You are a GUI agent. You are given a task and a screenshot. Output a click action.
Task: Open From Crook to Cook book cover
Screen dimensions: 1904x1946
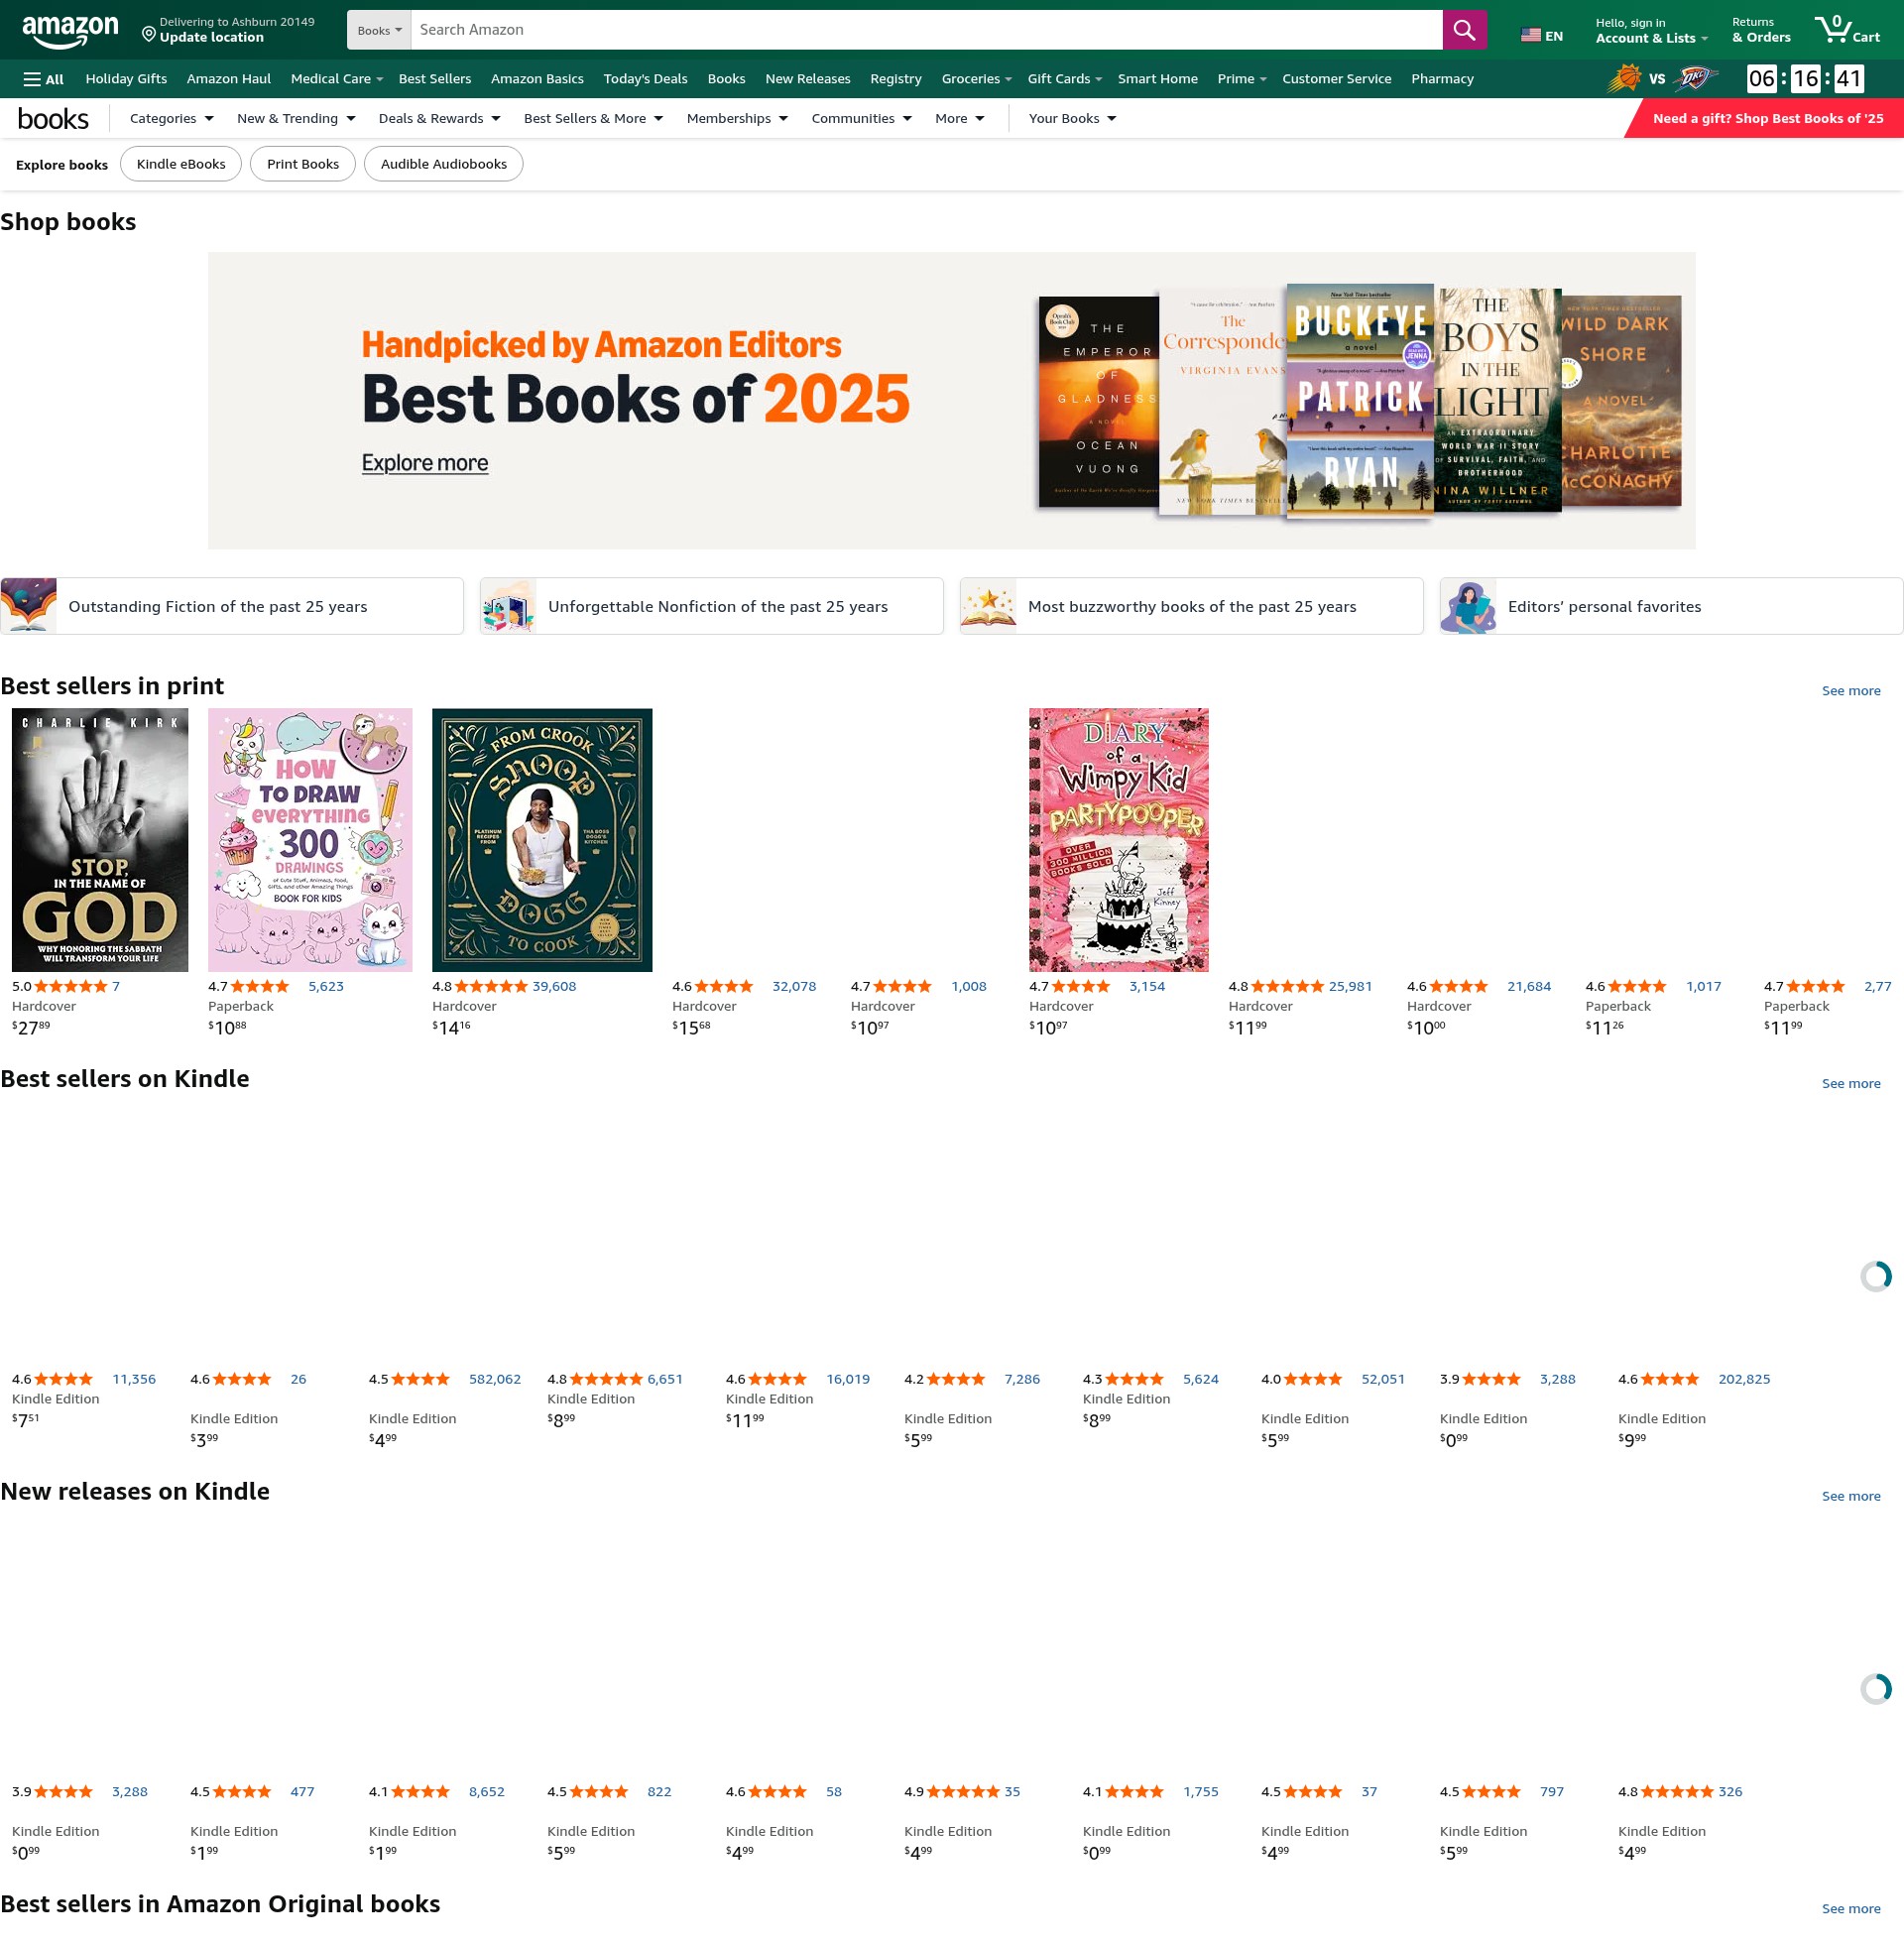542,840
